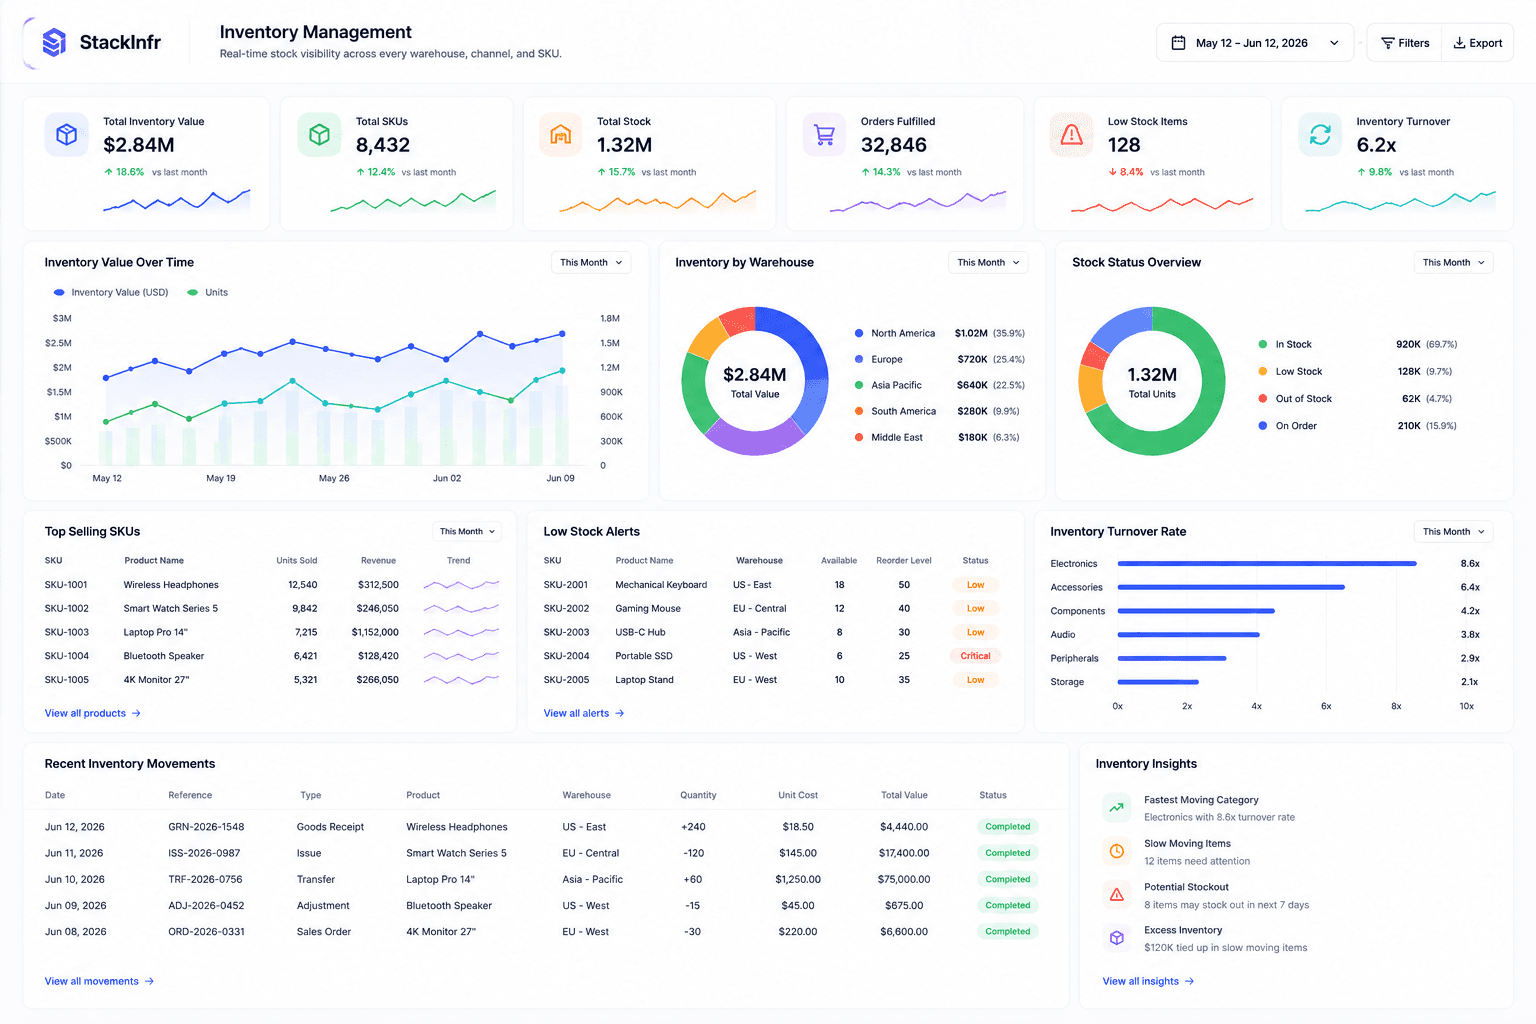
Task: Click SKU-2001 Mechanical Keyboard row
Action: click(774, 585)
